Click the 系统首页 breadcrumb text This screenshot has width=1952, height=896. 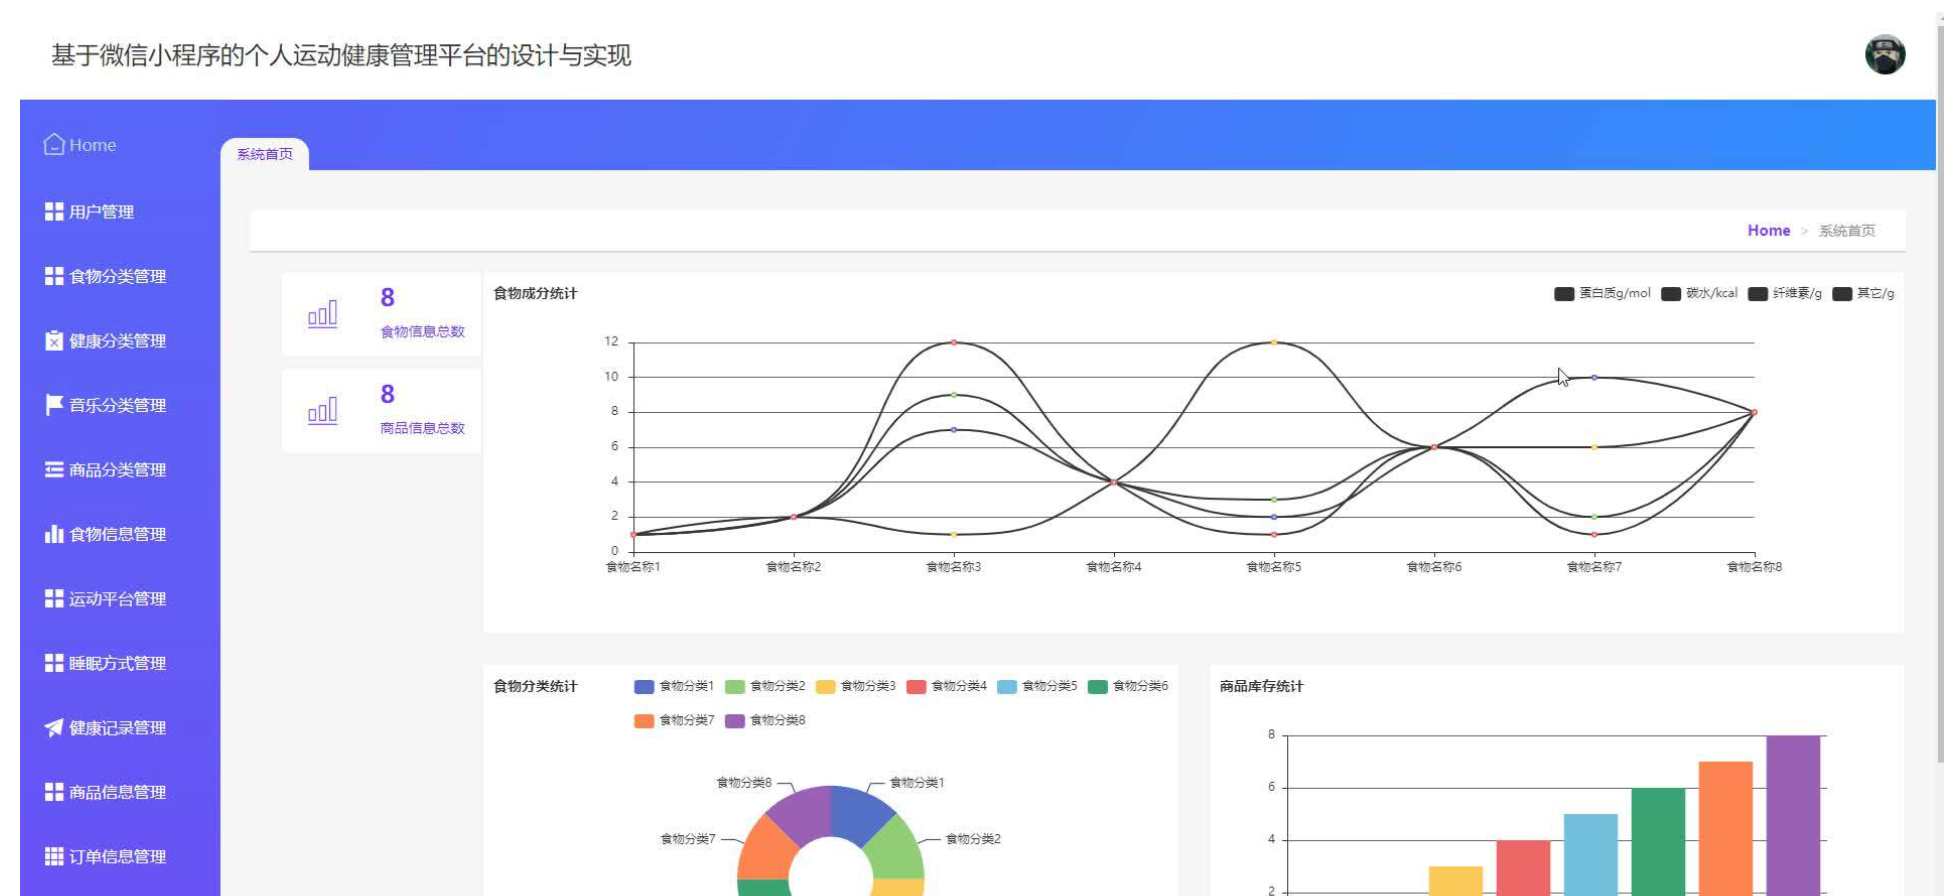click(1846, 231)
